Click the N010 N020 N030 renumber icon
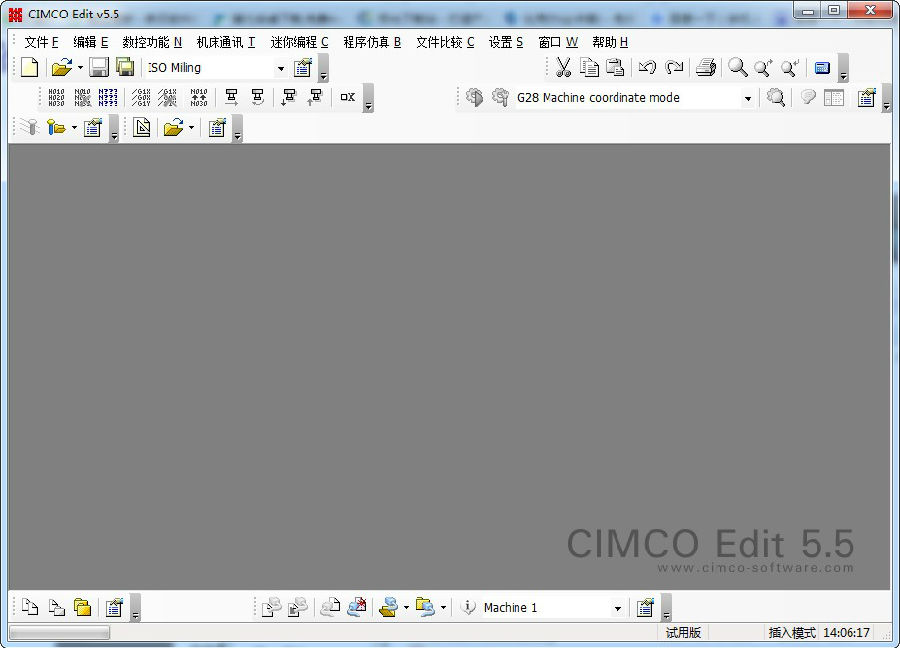This screenshot has width=900, height=648. 56,98
